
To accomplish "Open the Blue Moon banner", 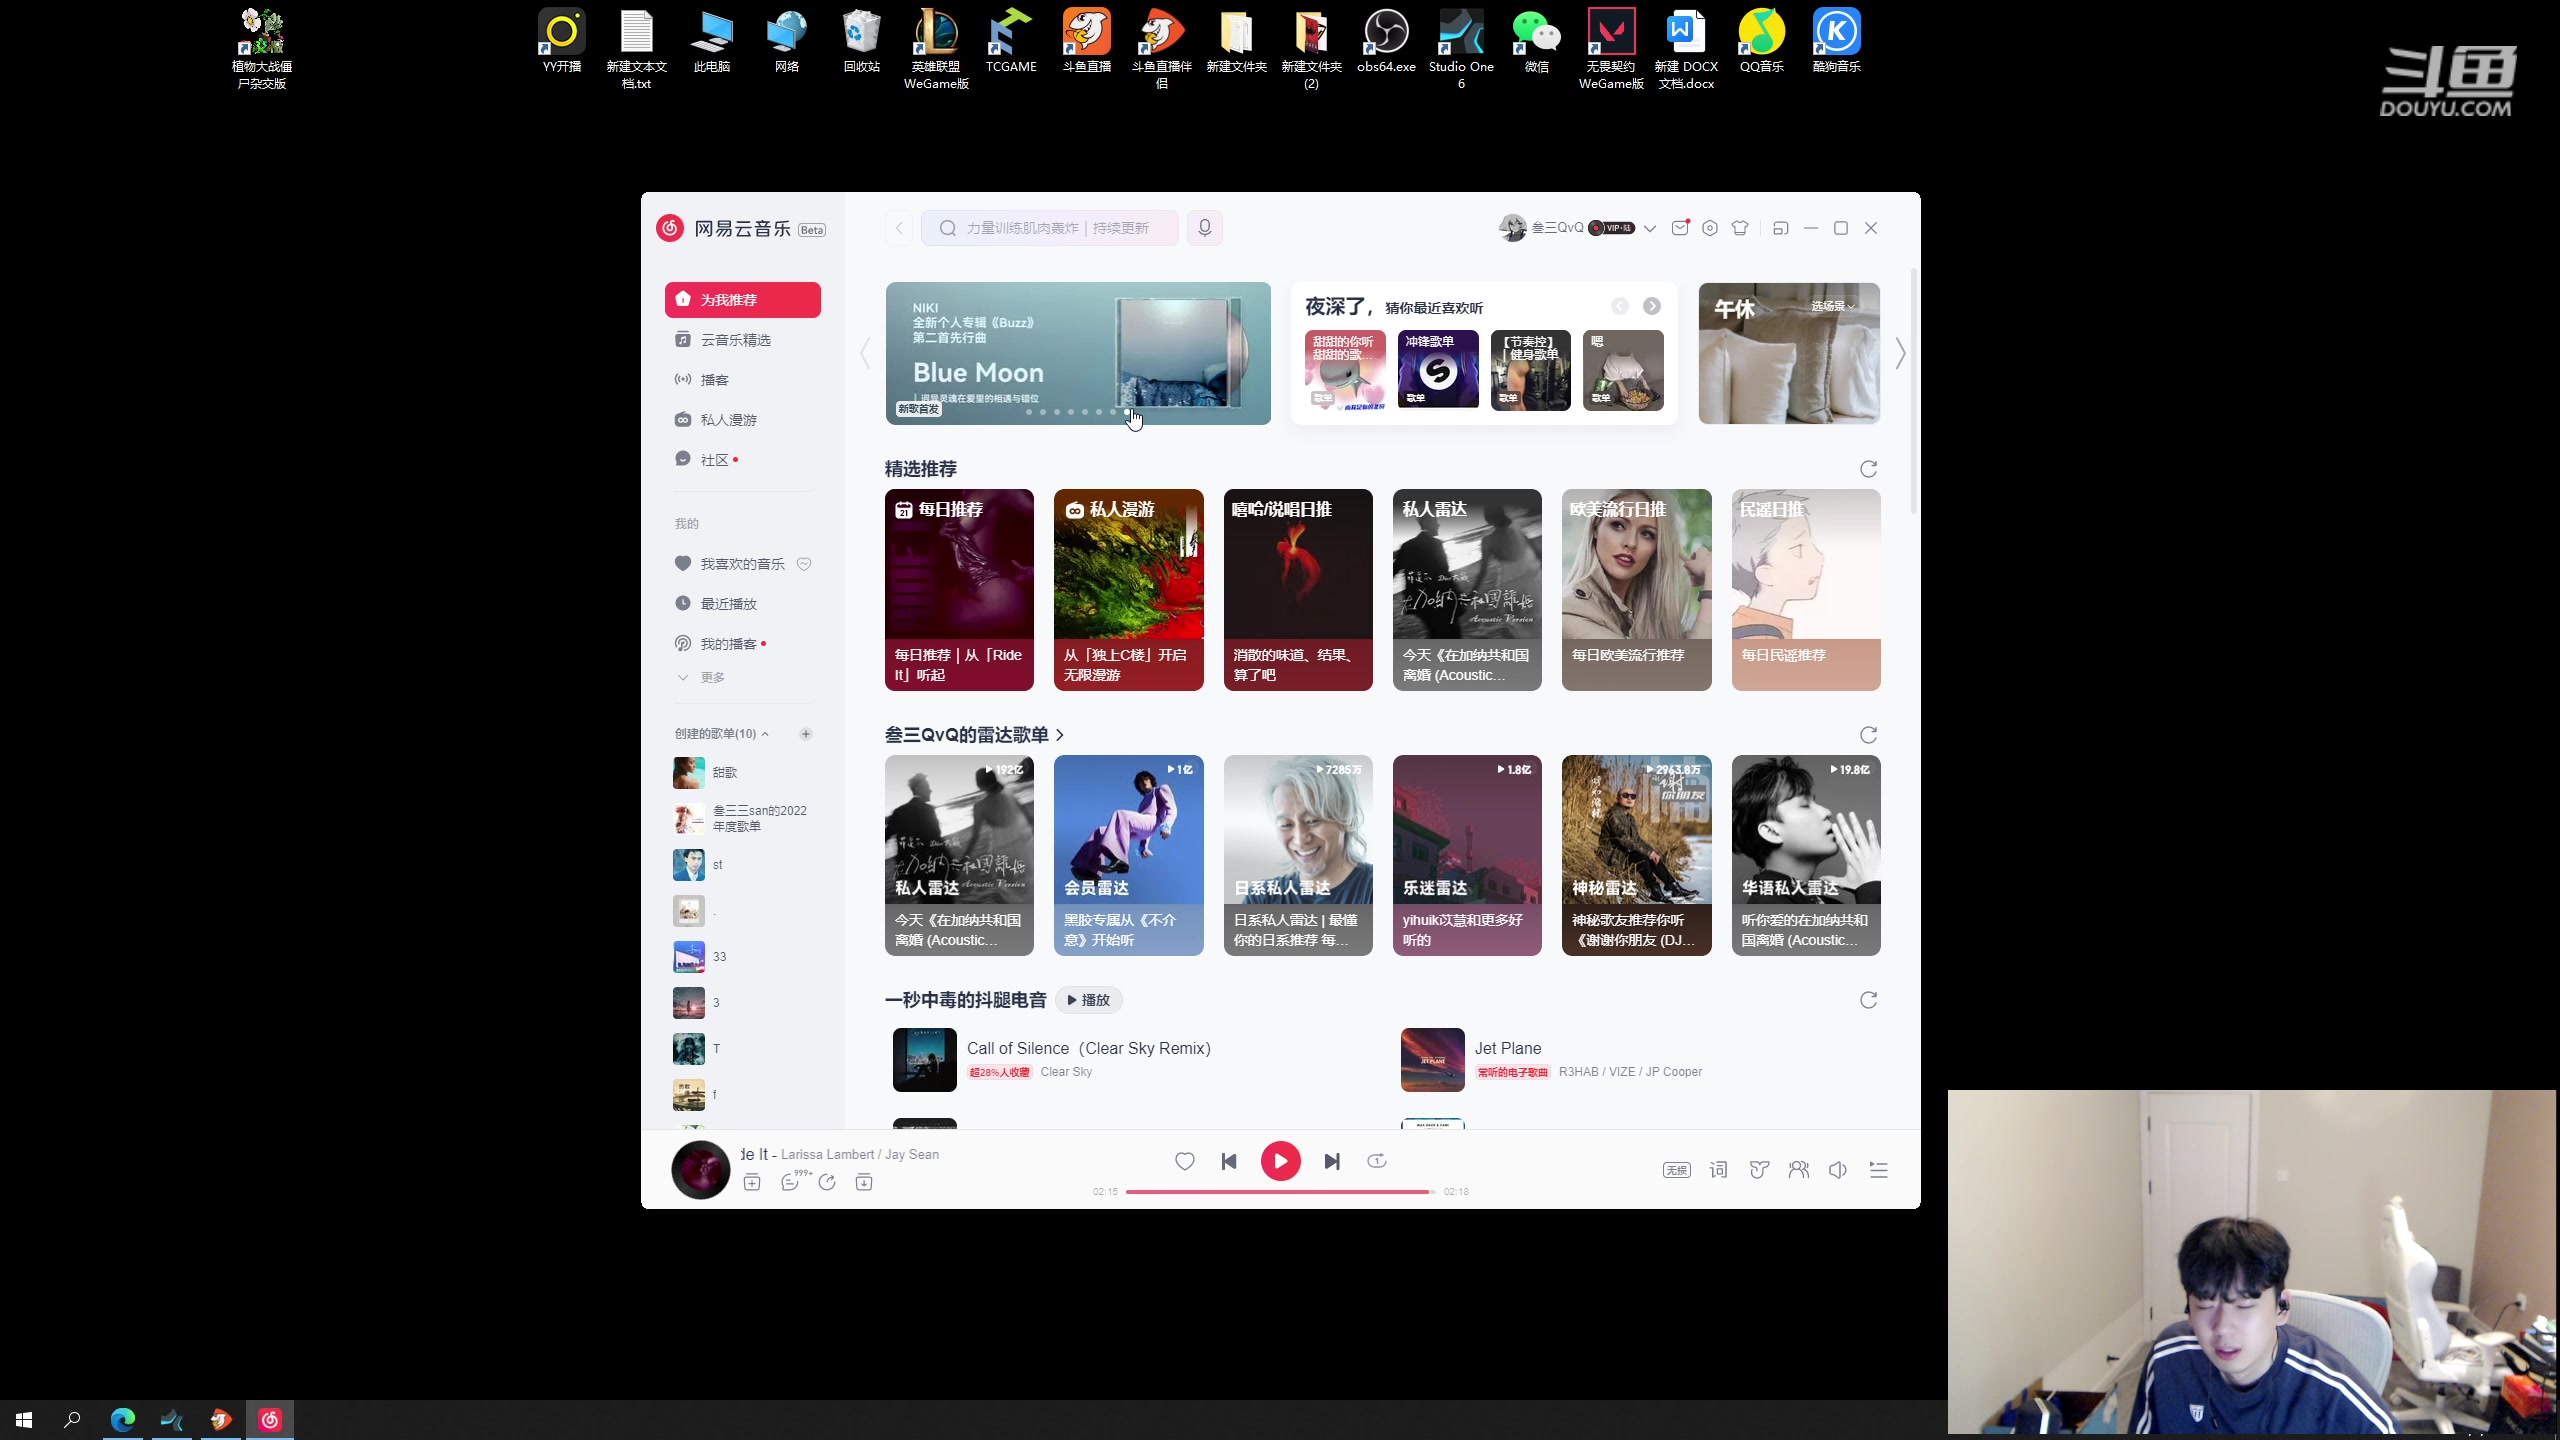I will click(1078, 353).
